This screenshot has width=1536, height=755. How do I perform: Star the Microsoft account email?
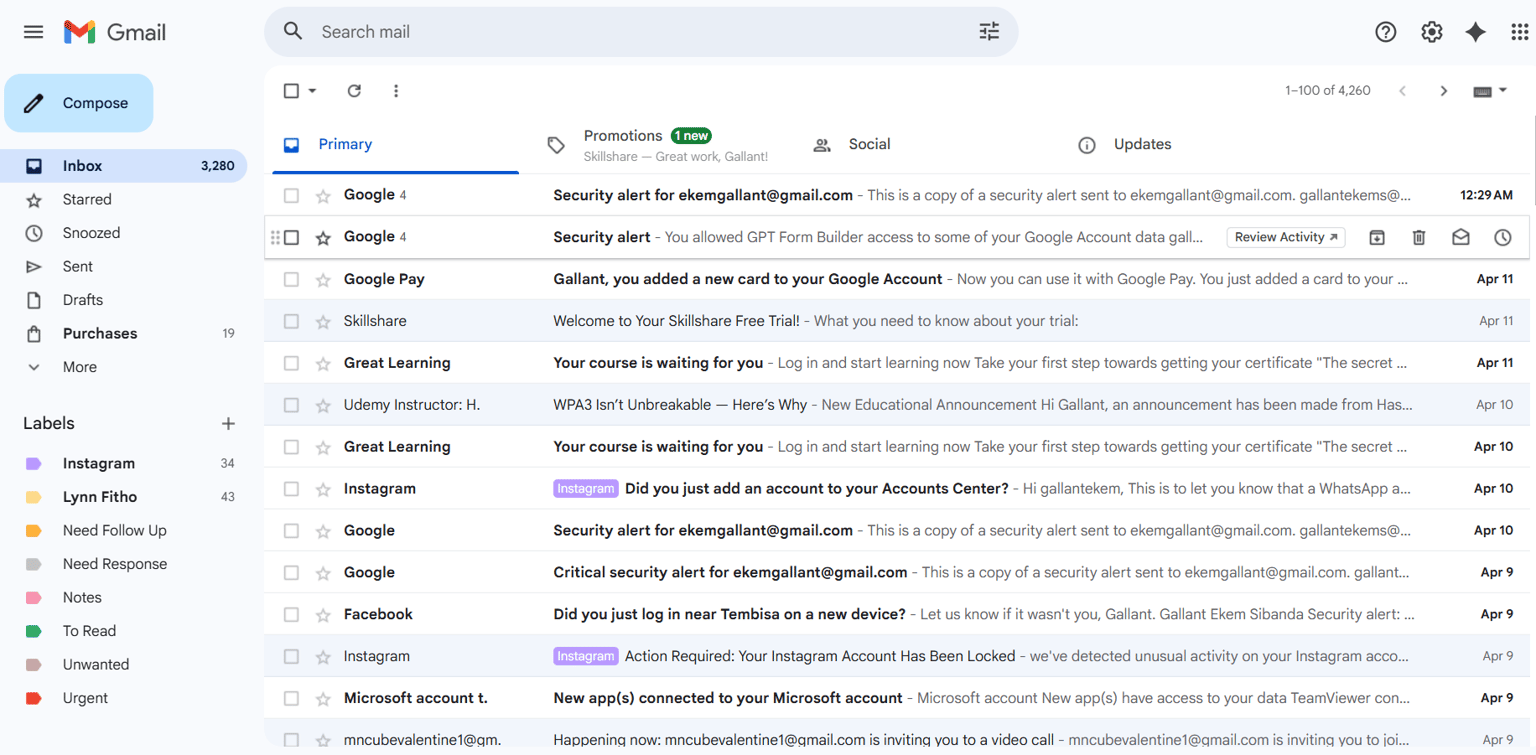[323, 699]
